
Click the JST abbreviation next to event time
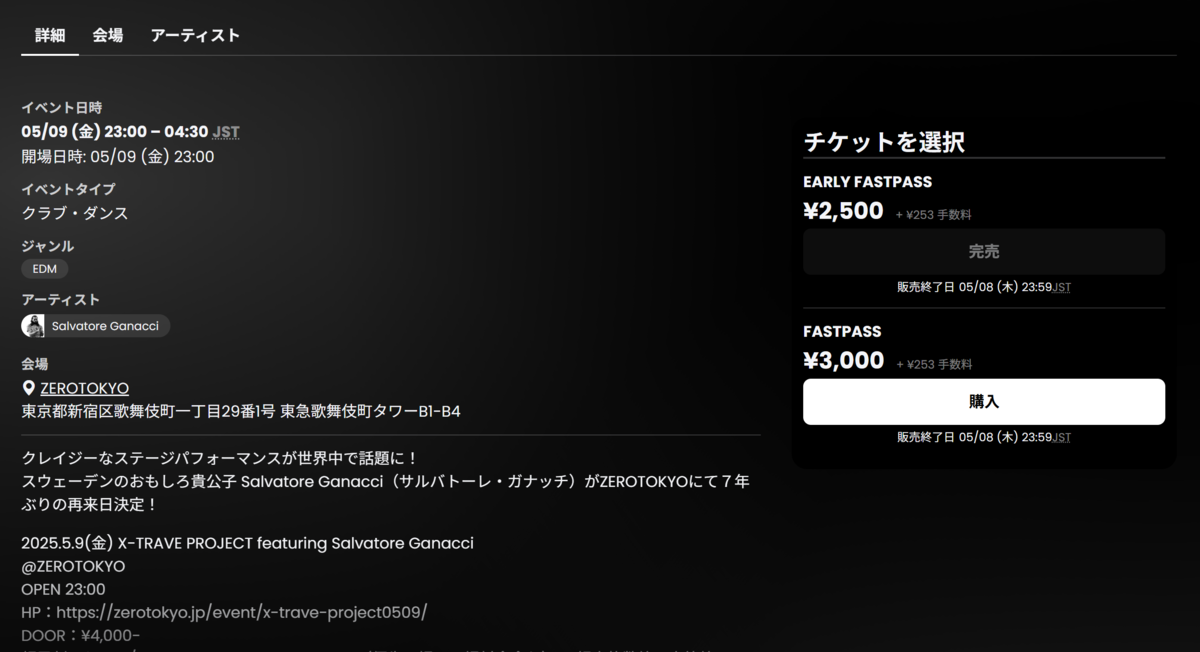coord(226,132)
